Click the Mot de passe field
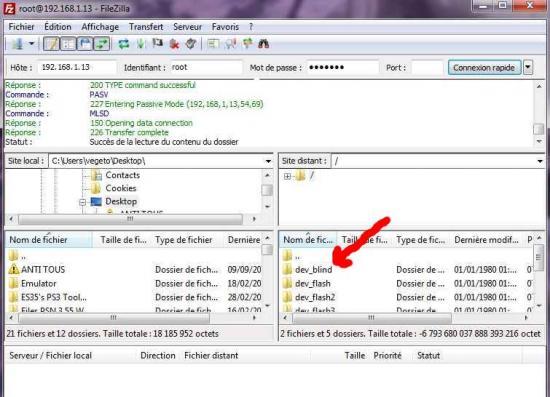This screenshot has height=397, width=550. click(342, 67)
